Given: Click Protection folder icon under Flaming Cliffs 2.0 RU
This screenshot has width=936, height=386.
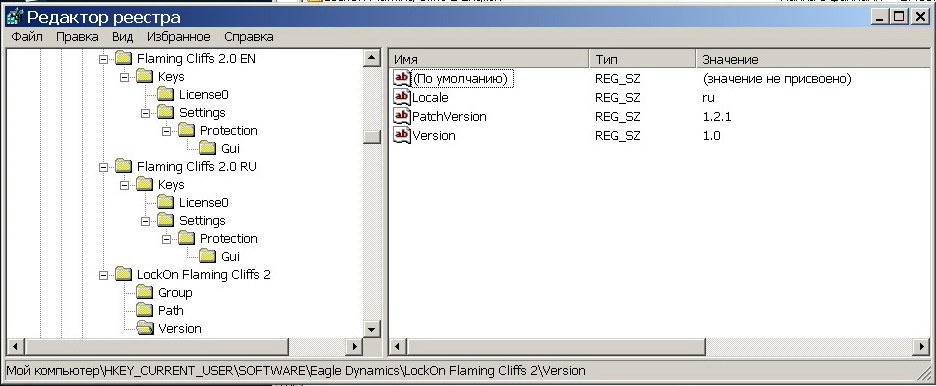Looking at the screenshot, I should click(186, 238).
